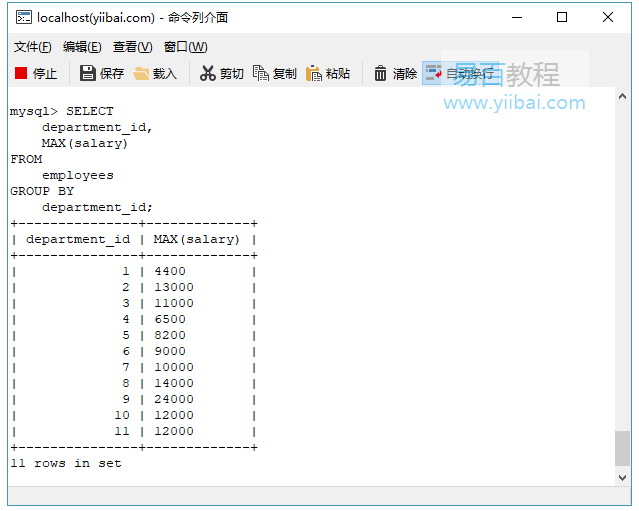Click the Clear (清除) trash icon
Image resolution: width=639 pixels, height=511 pixels.
click(381, 73)
